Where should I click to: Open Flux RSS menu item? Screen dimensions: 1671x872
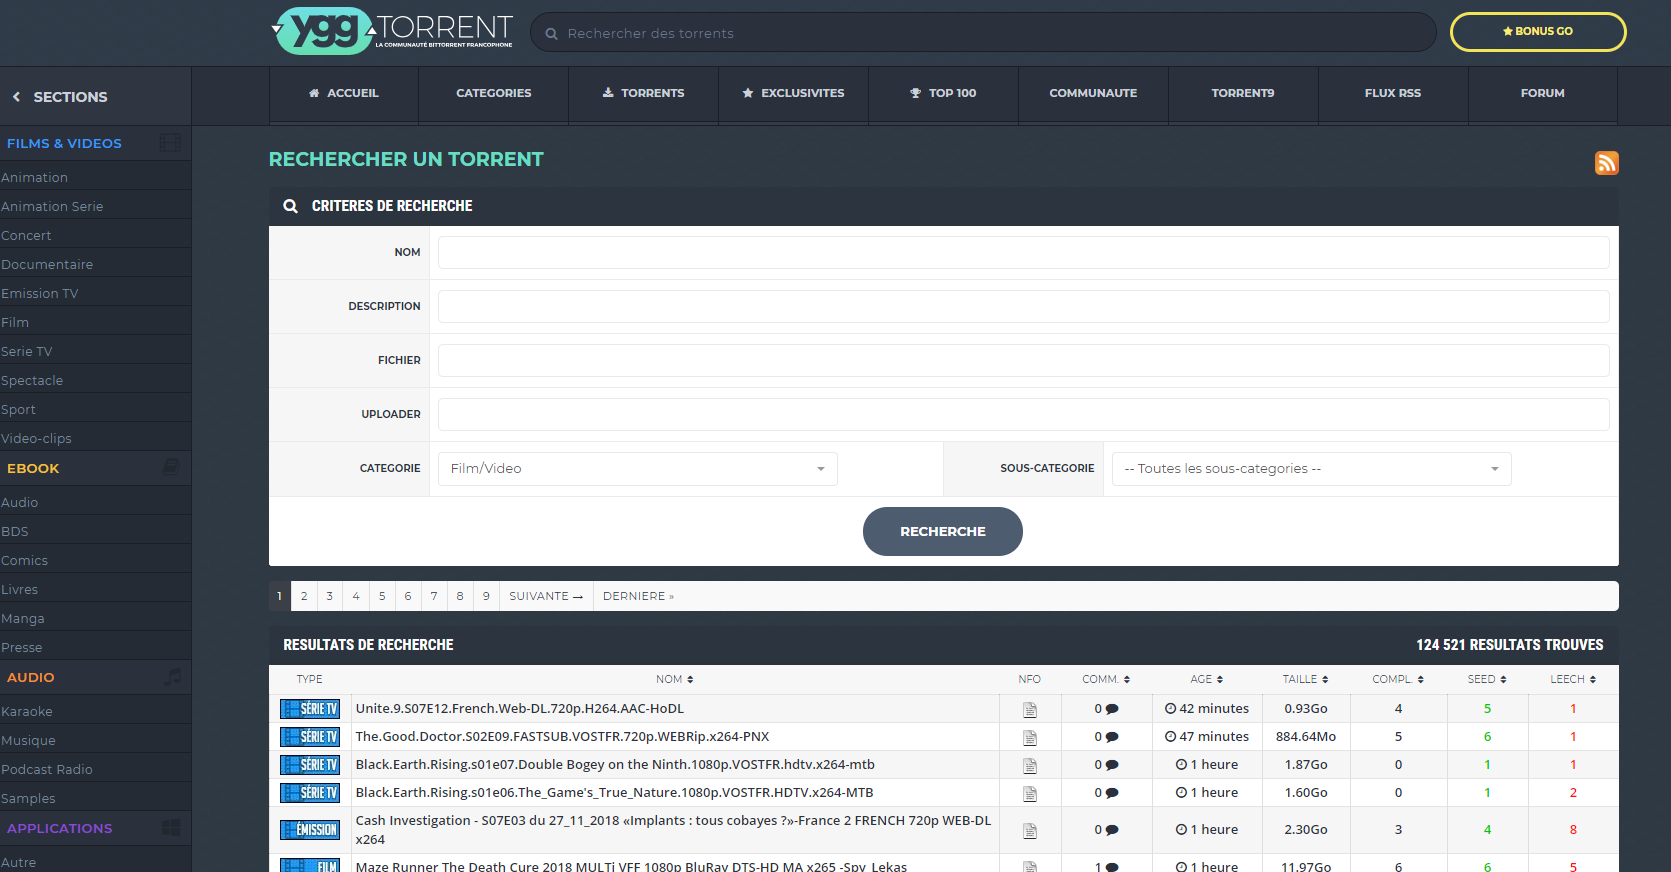coord(1393,94)
